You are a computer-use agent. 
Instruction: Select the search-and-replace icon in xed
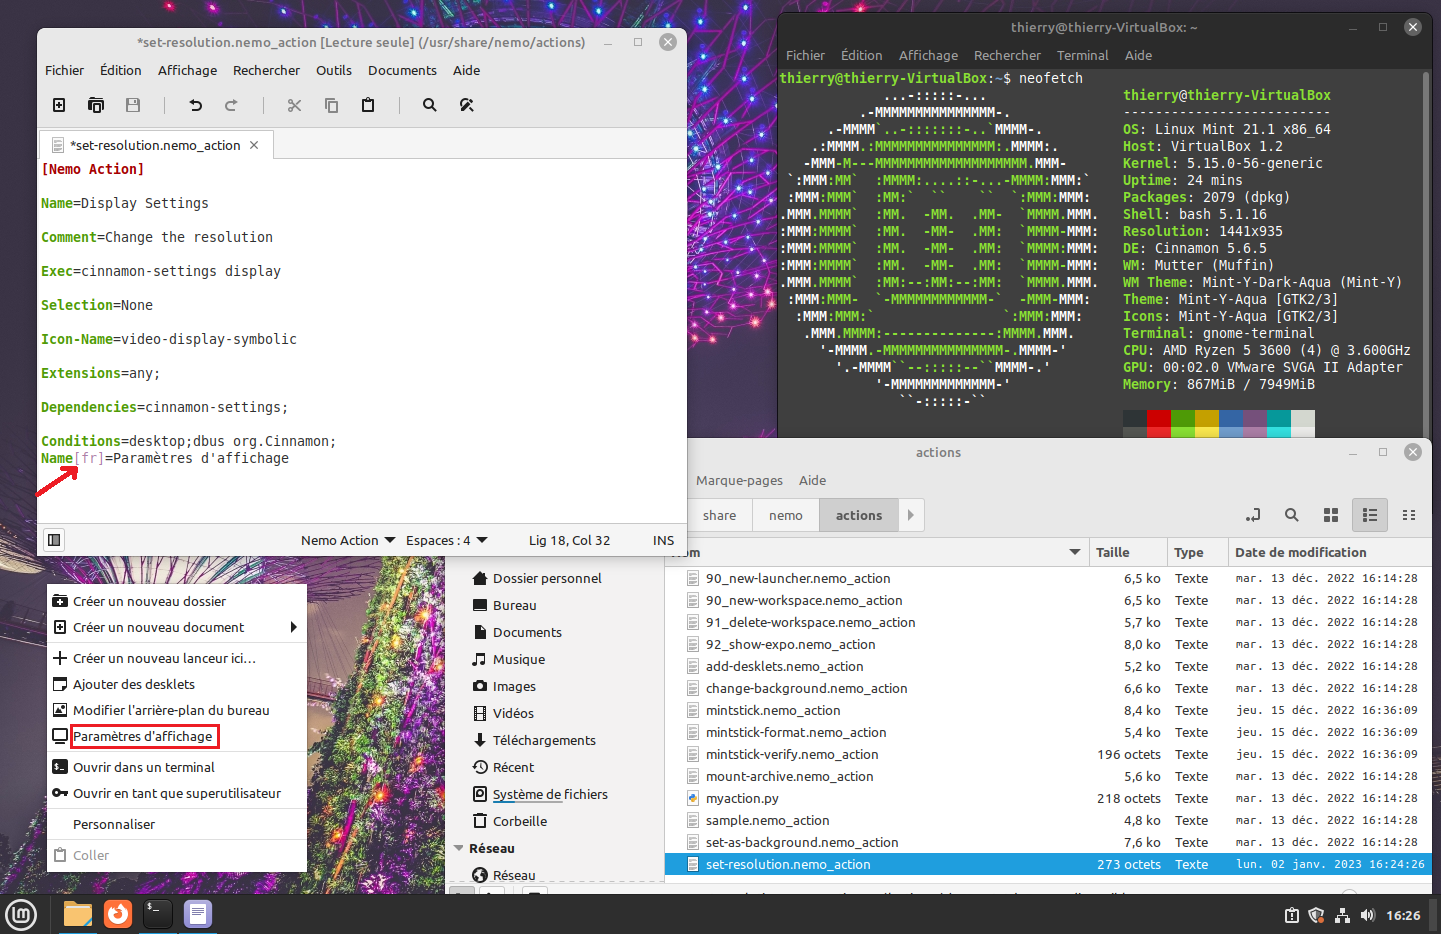tap(466, 104)
